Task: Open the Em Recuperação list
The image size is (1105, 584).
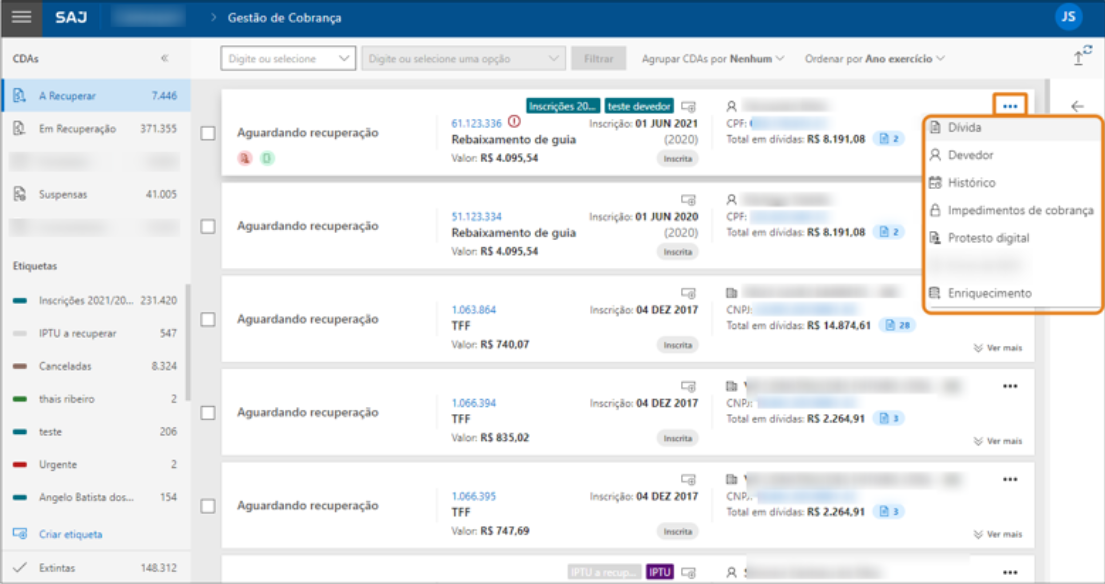Action: click(x=77, y=129)
